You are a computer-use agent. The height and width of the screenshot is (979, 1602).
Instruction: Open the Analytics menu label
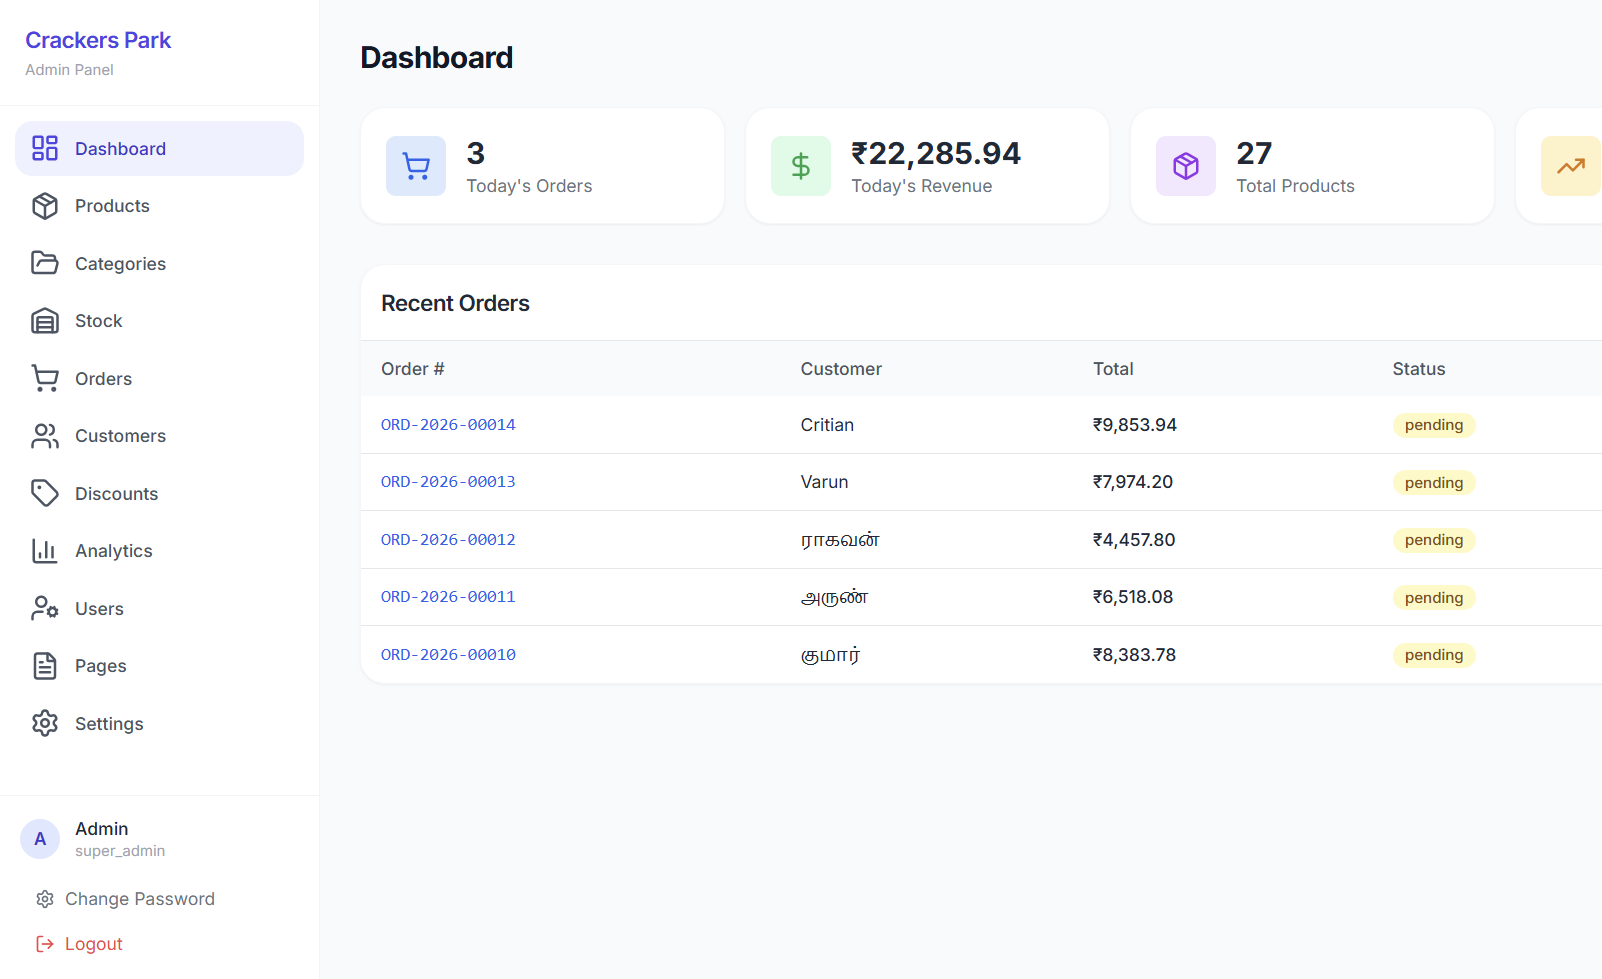(113, 551)
